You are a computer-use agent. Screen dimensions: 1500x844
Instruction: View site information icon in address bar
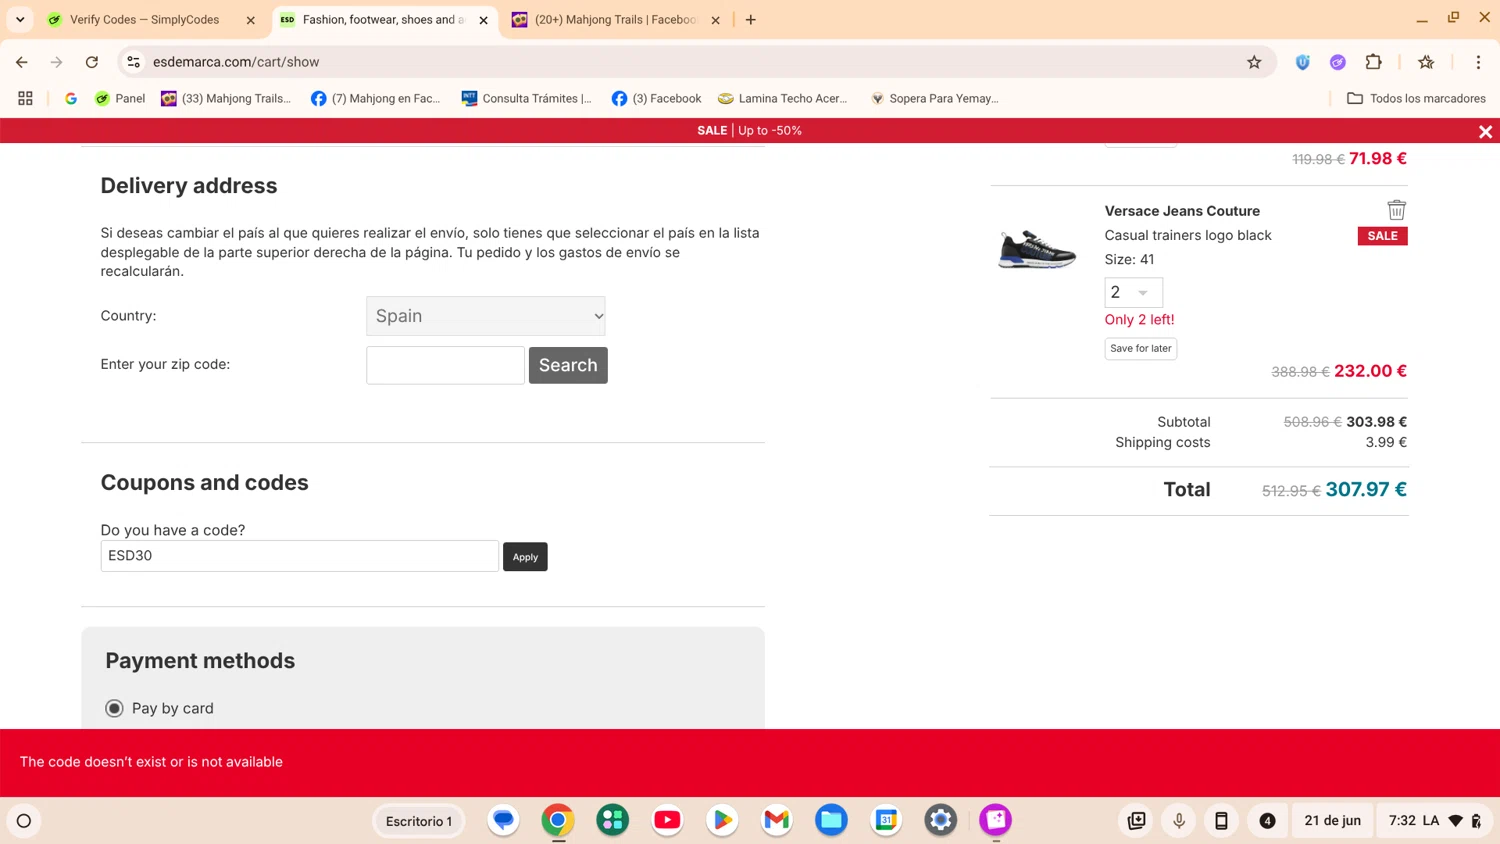(x=133, y=62)
